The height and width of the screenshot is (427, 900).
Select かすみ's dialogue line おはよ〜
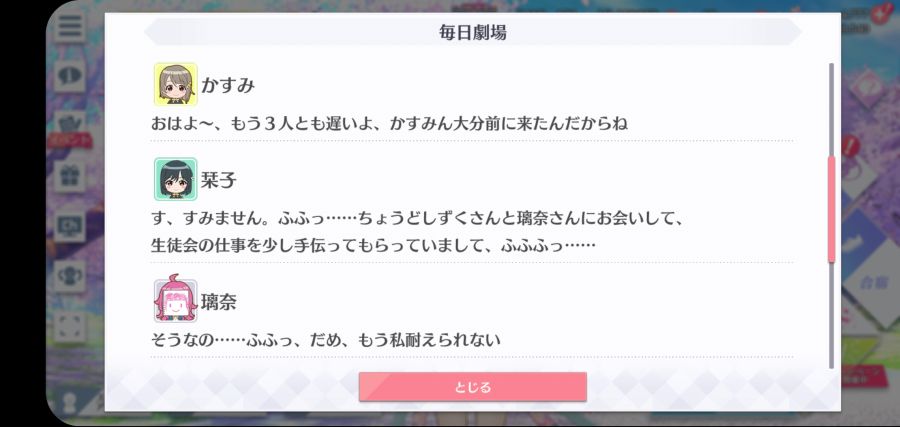[x=389, y=124]
